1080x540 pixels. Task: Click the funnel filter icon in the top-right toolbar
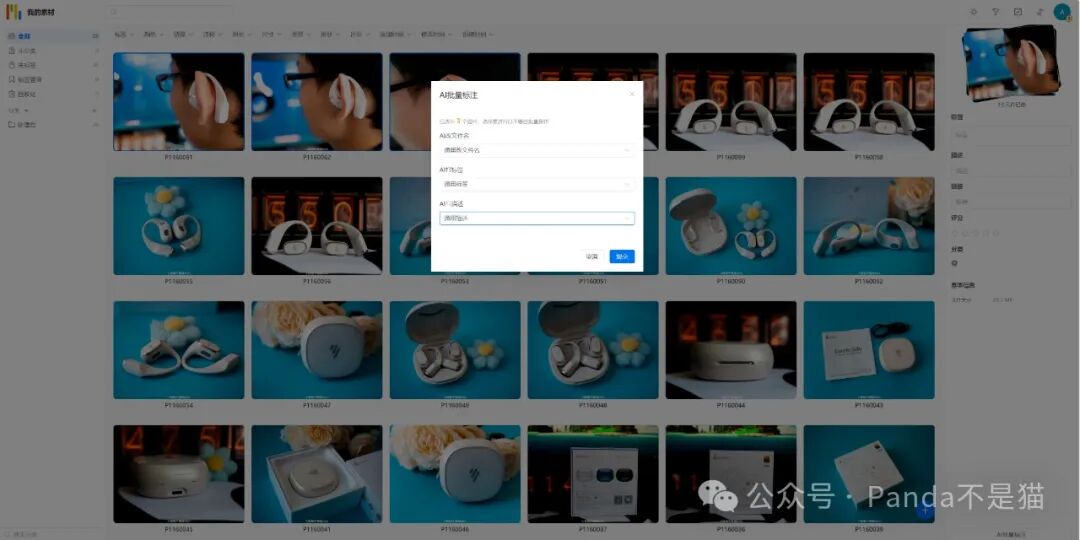[x=995, y=12]
